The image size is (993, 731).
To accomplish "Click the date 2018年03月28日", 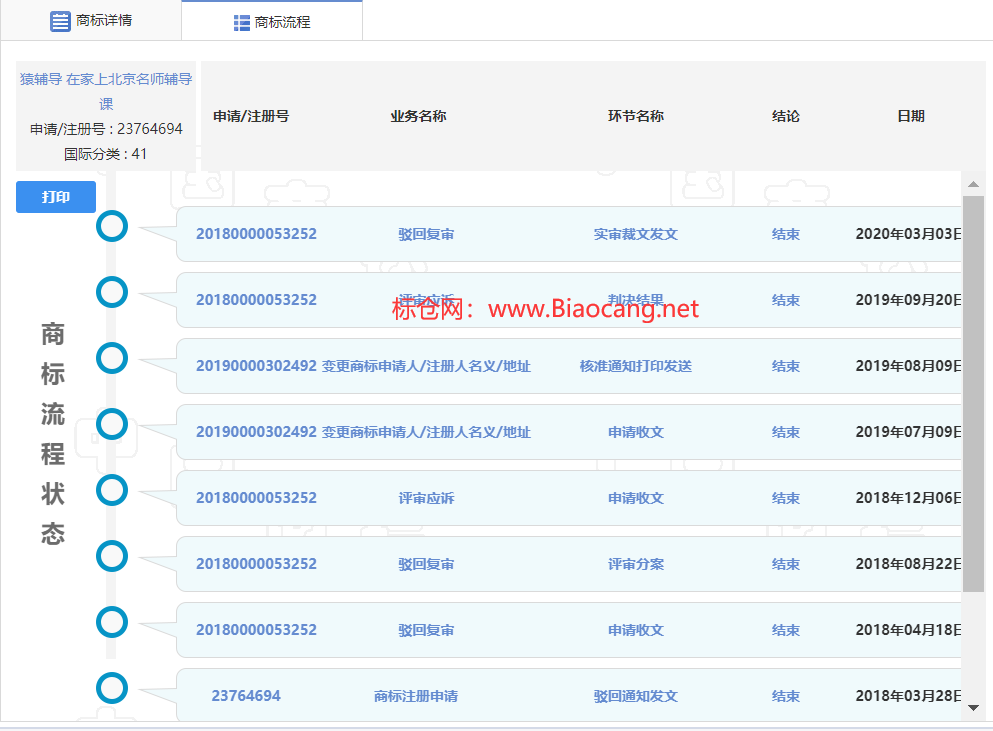I will (x=909, y=696).
